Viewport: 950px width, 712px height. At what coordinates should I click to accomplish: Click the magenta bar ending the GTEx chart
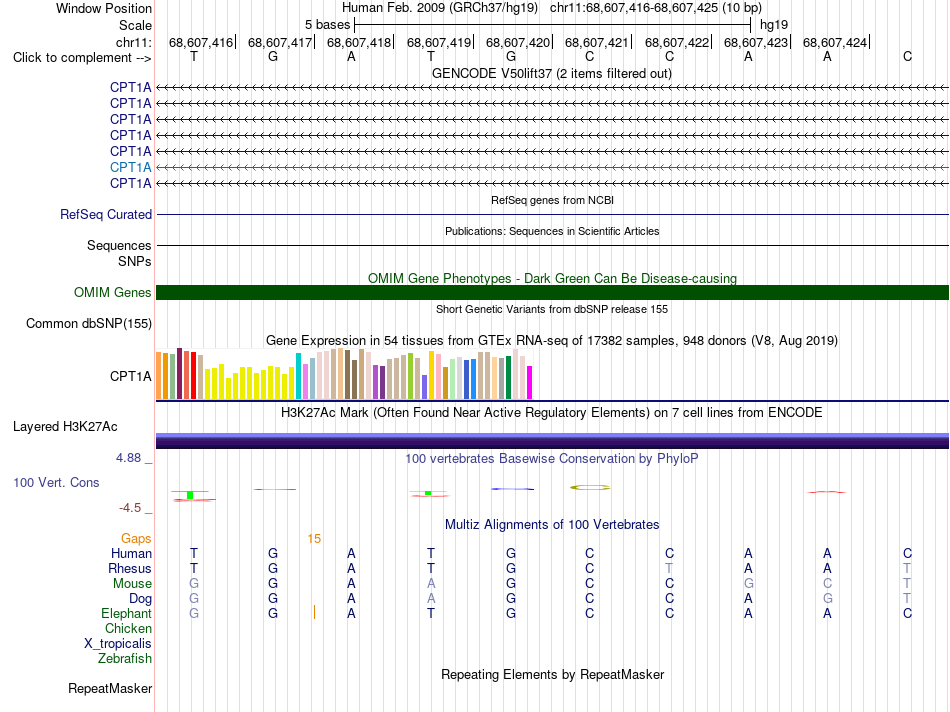[x=530, y=382]
